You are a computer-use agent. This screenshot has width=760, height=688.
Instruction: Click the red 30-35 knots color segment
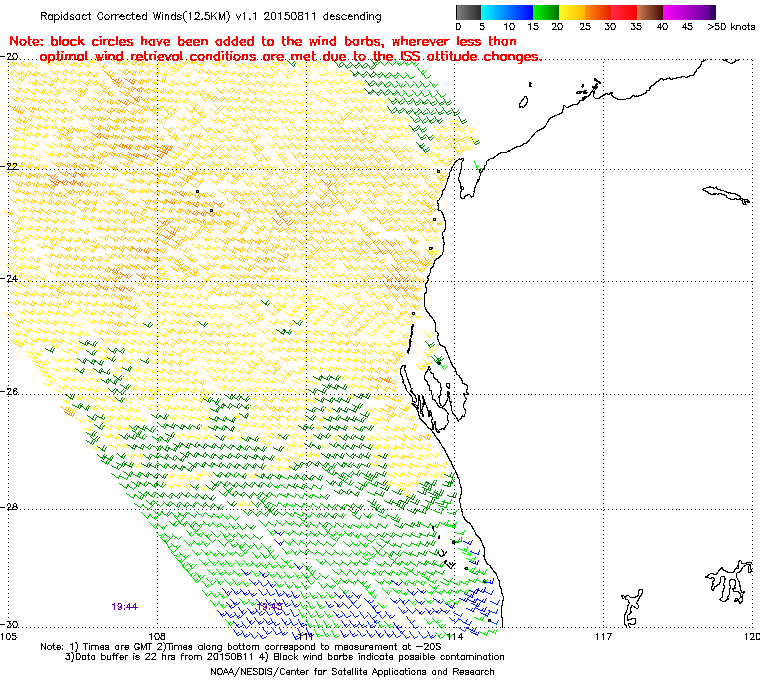point(624,12)
